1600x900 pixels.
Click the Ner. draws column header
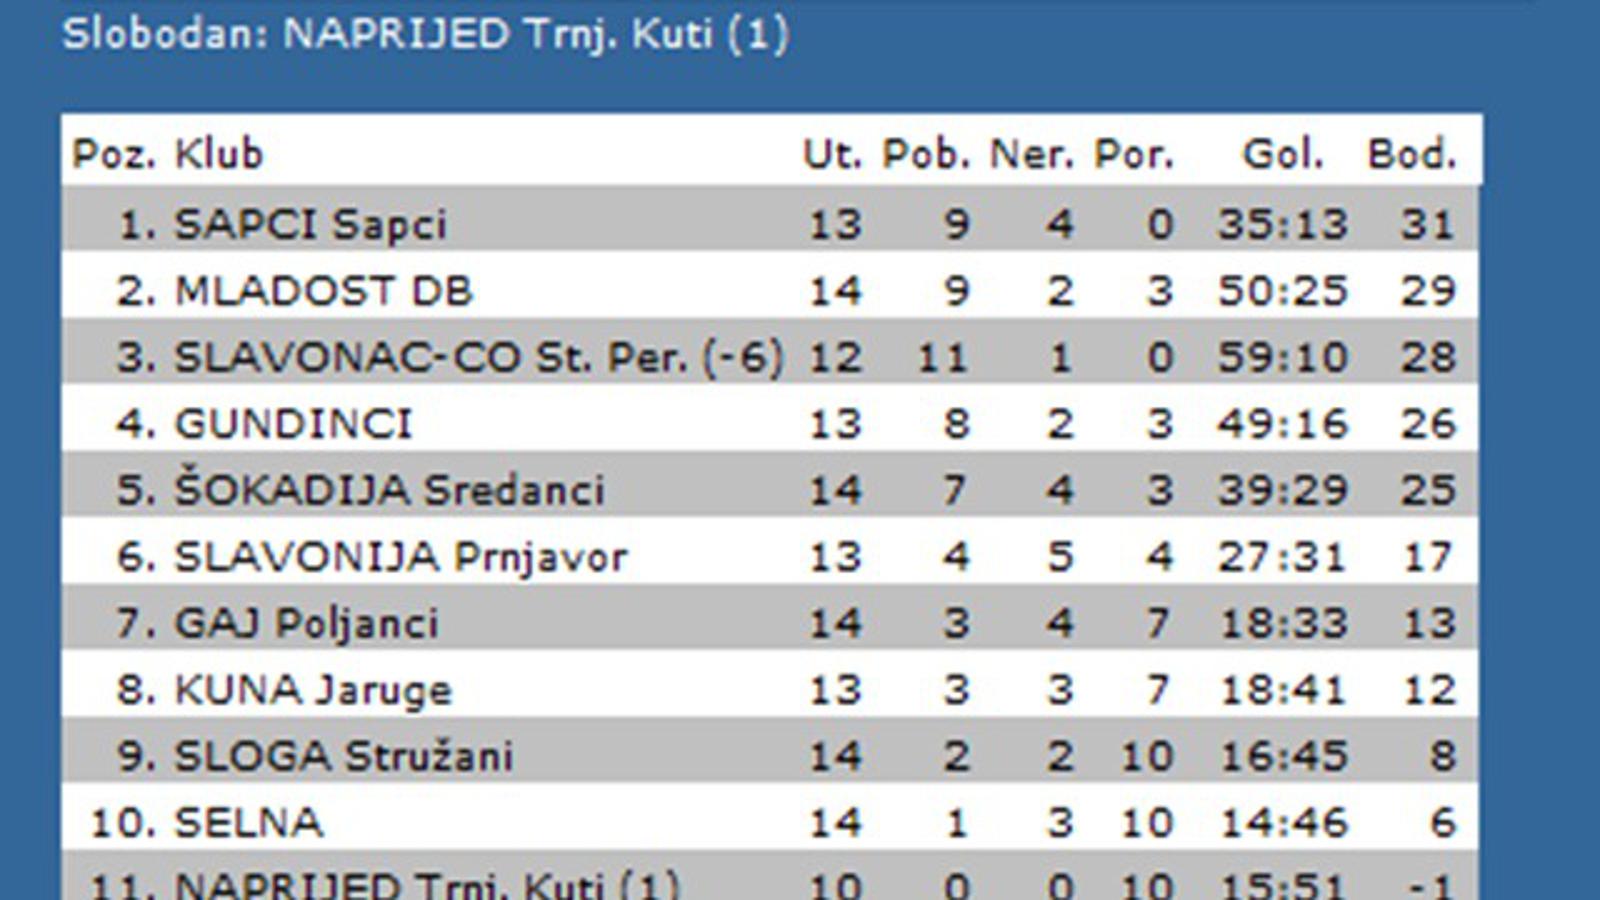[x=1032, y=154]
